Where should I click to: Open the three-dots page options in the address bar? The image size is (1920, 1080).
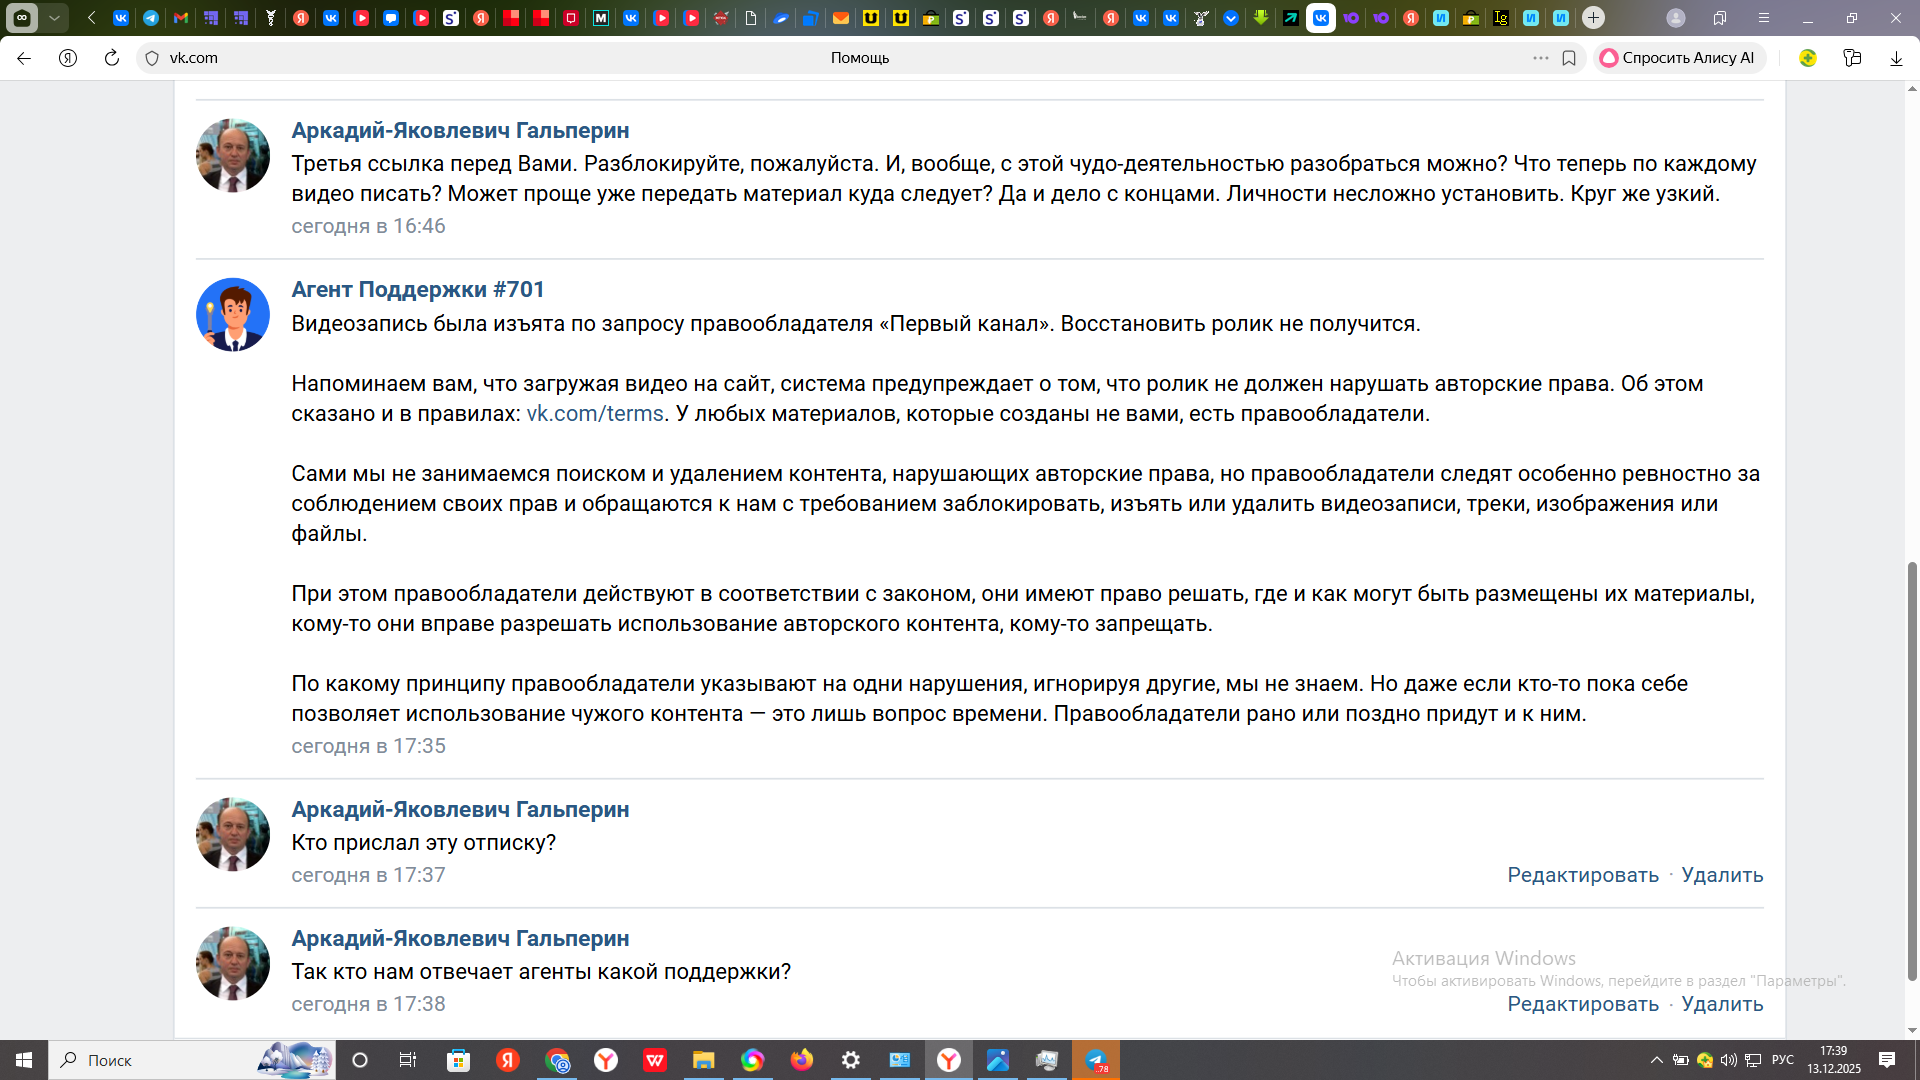pyautogui.click(x=1541, y=58)
